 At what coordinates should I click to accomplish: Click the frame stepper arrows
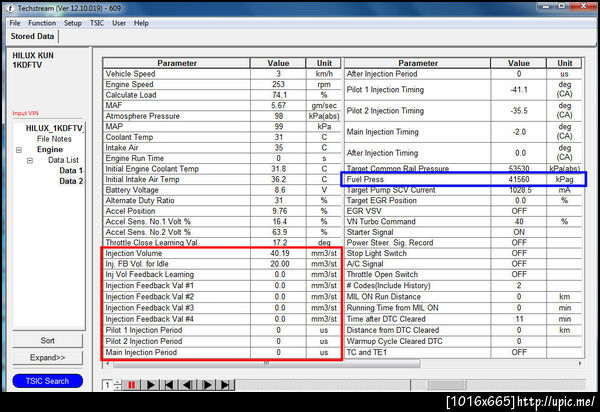click(118, 385)
